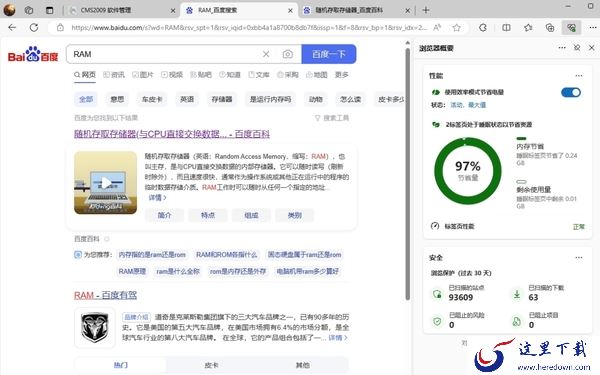Open the browser profile avatar
This screenshot has height=375, width=600.
coord(9,10)
